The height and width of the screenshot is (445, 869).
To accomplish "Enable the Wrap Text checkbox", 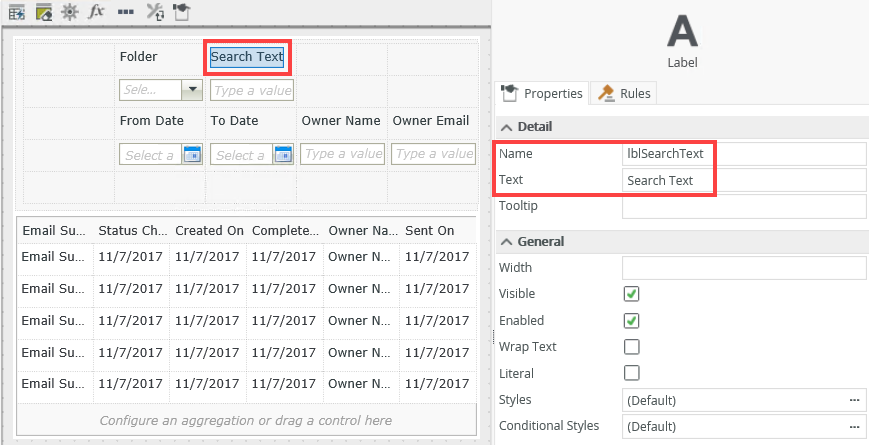I will [631, 347].
